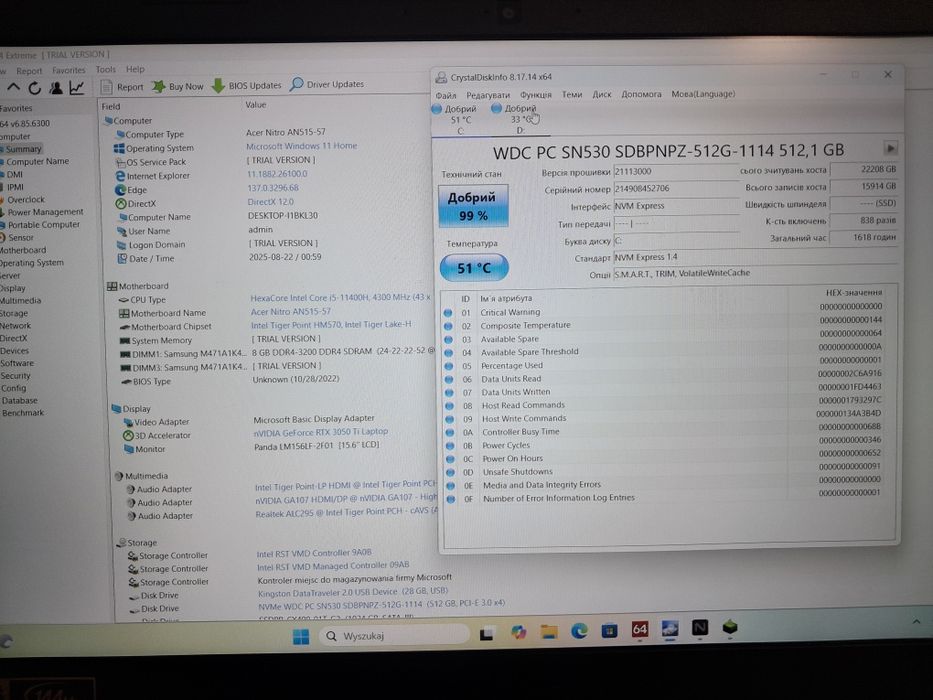
Task: Click the graph icon in AIDA64 toolbar
Action: (77, 88)
